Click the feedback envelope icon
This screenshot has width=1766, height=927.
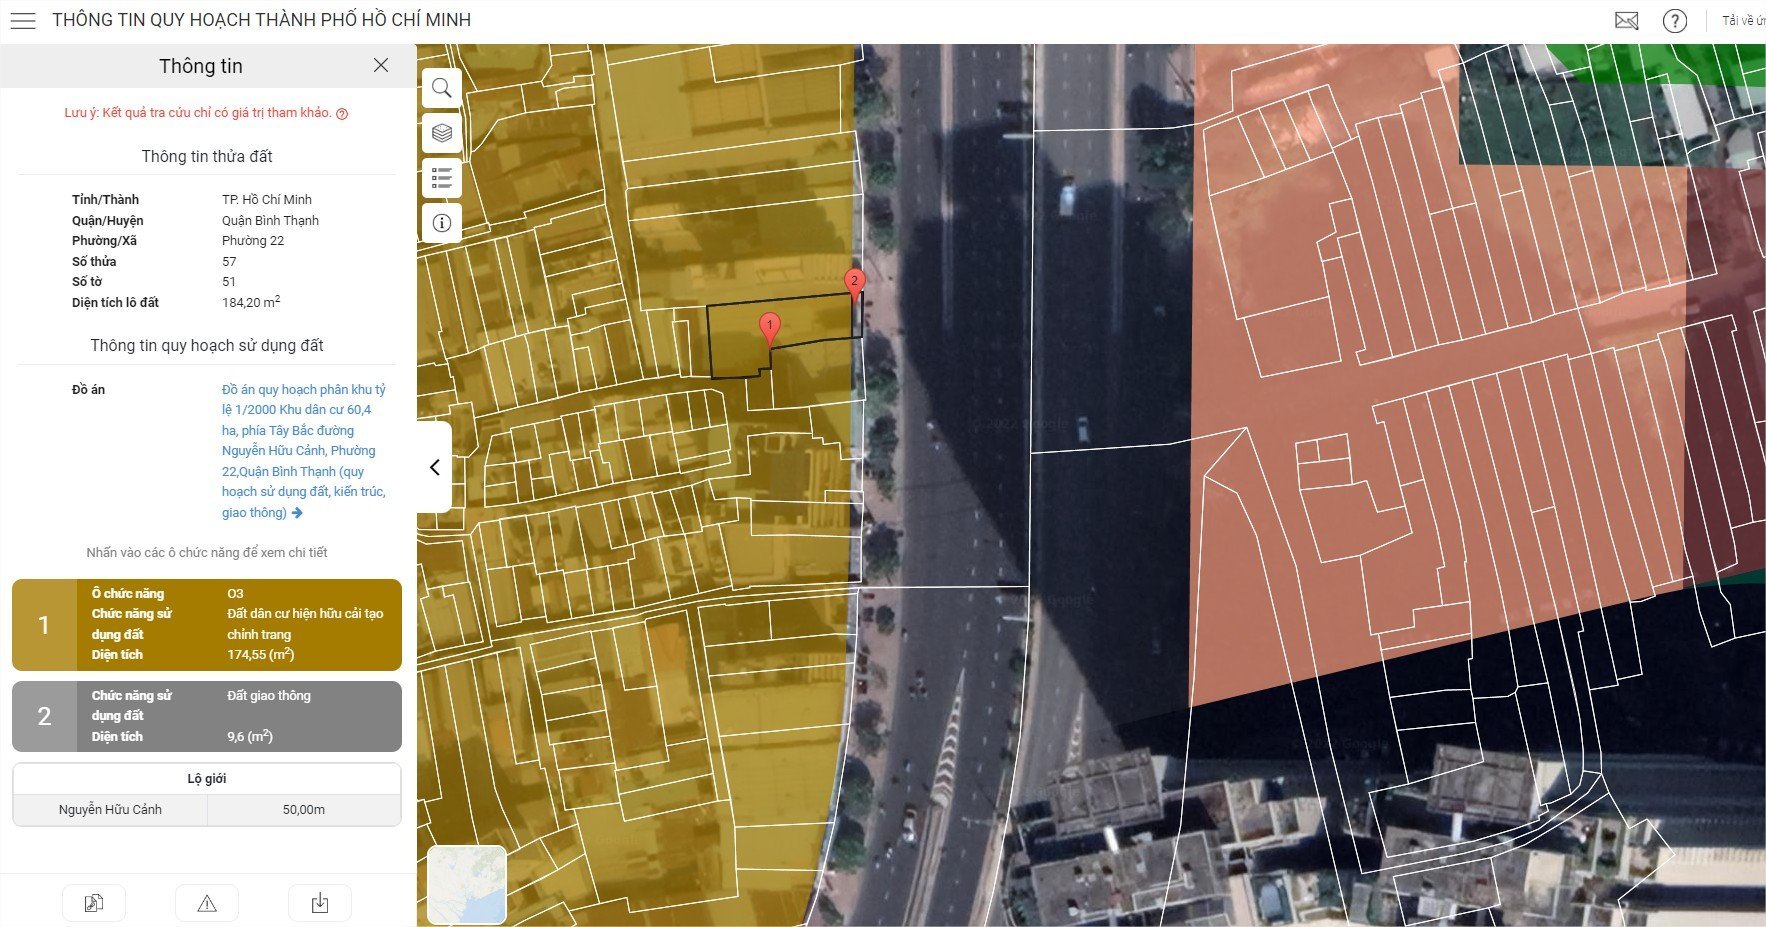coord(1627,21)
